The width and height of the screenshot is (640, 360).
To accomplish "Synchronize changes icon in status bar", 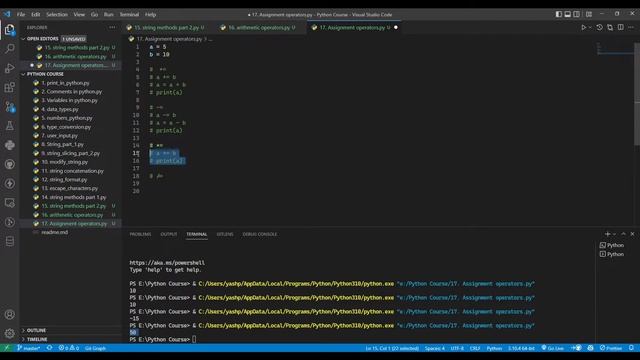I will coord(49,348).
